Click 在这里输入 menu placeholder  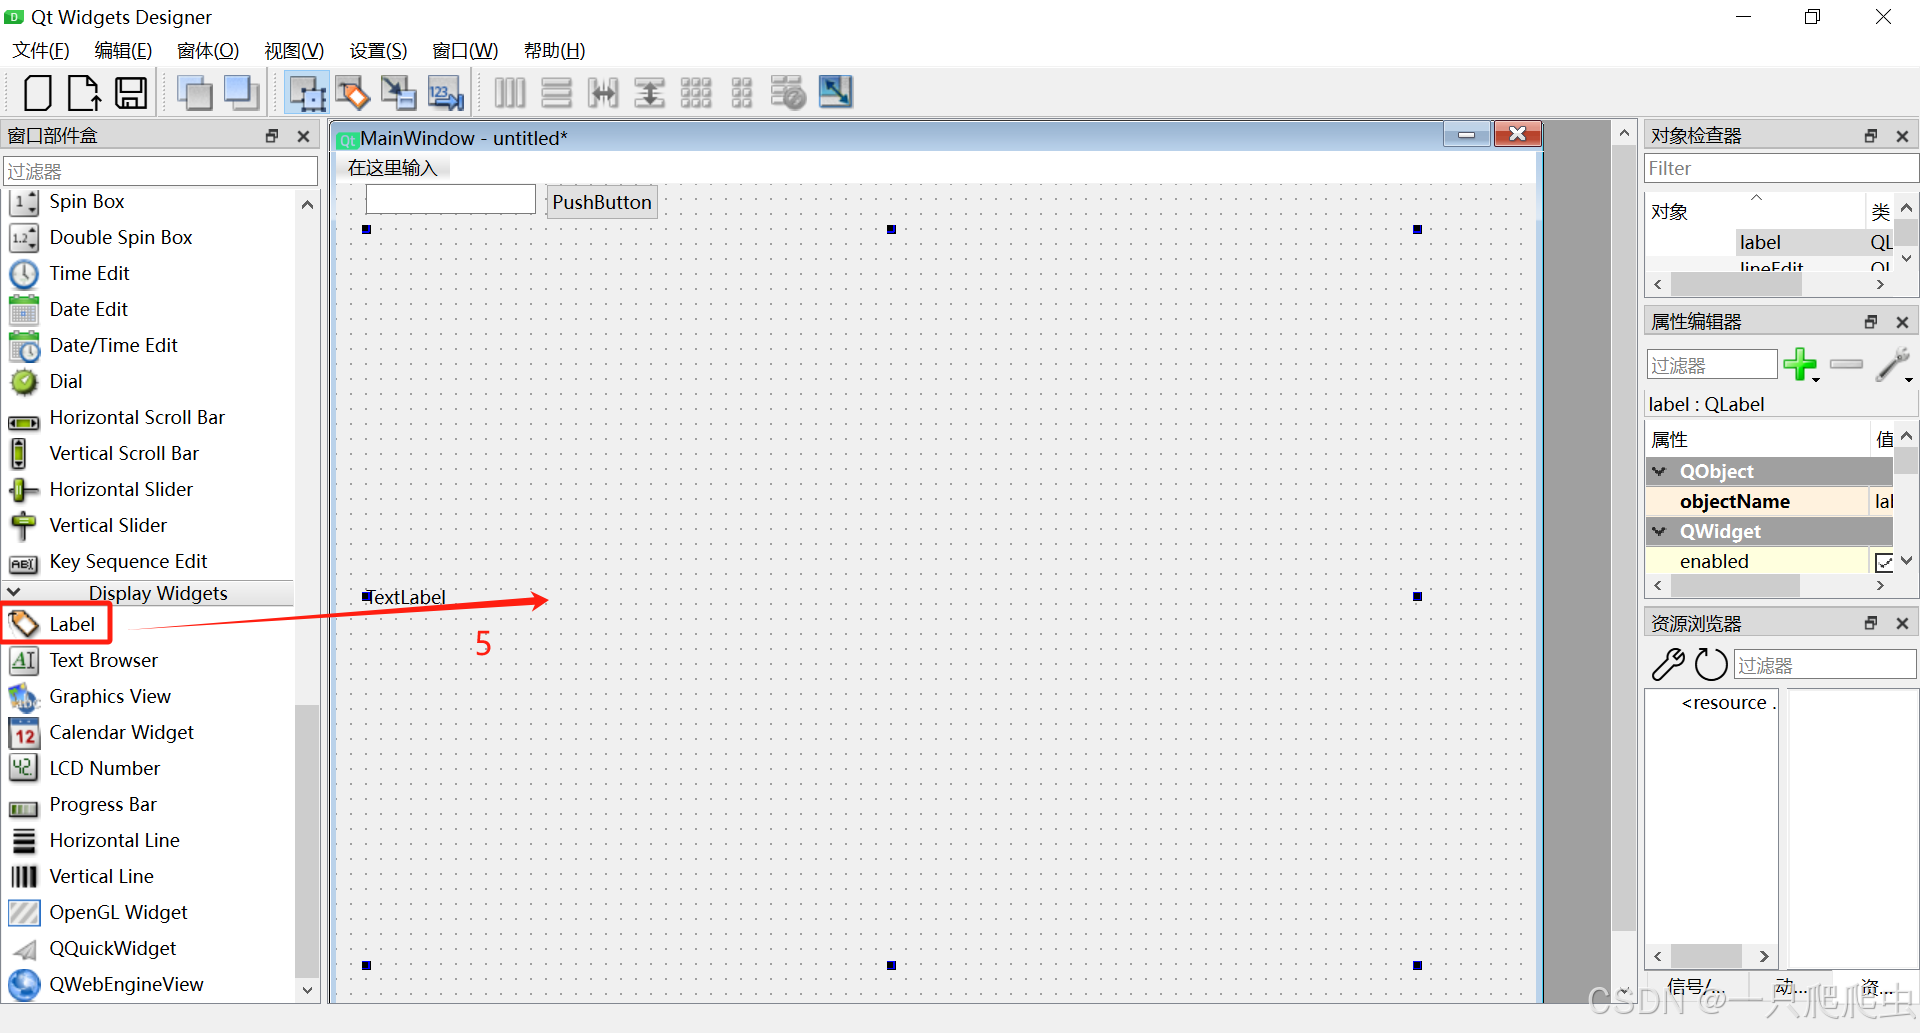[x=393, y=168]
